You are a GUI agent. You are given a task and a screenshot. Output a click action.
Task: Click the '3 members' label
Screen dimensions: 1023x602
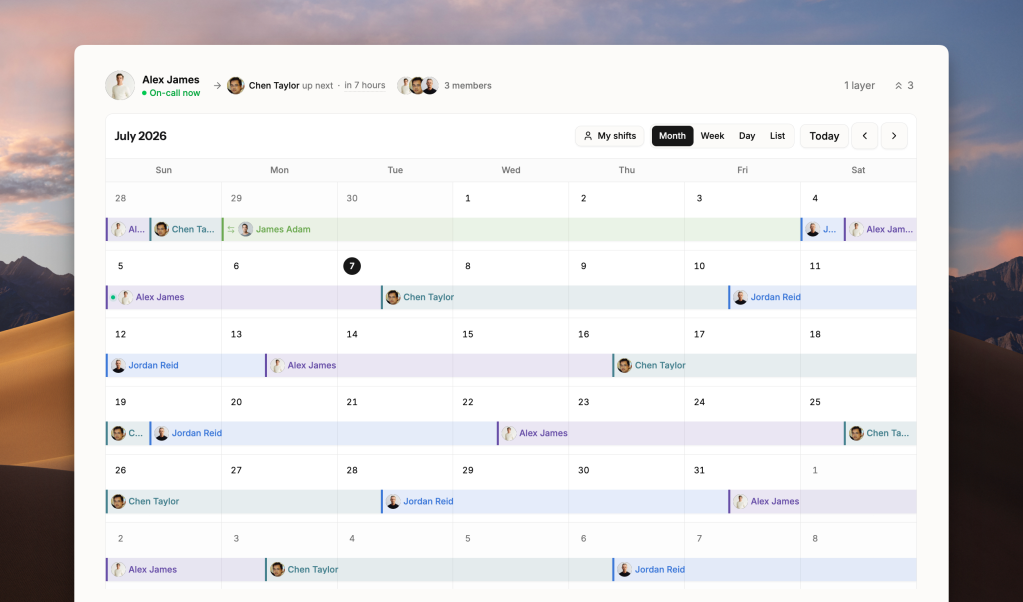[x=468, y=85]
